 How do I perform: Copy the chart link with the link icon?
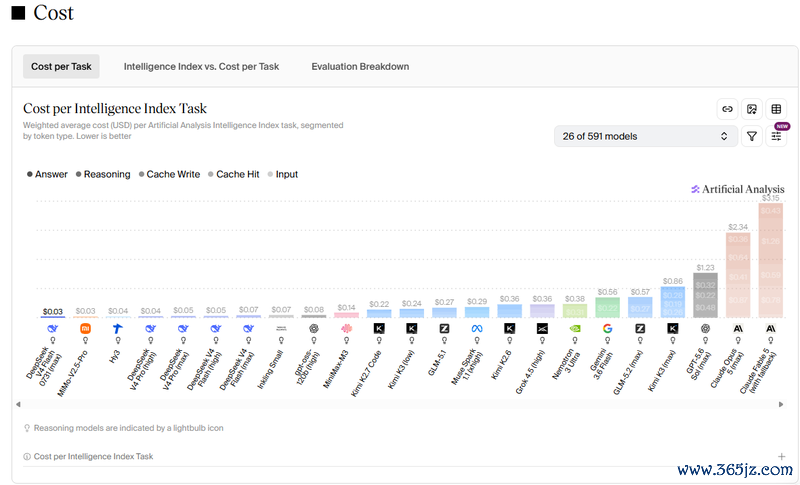point(727,109)
